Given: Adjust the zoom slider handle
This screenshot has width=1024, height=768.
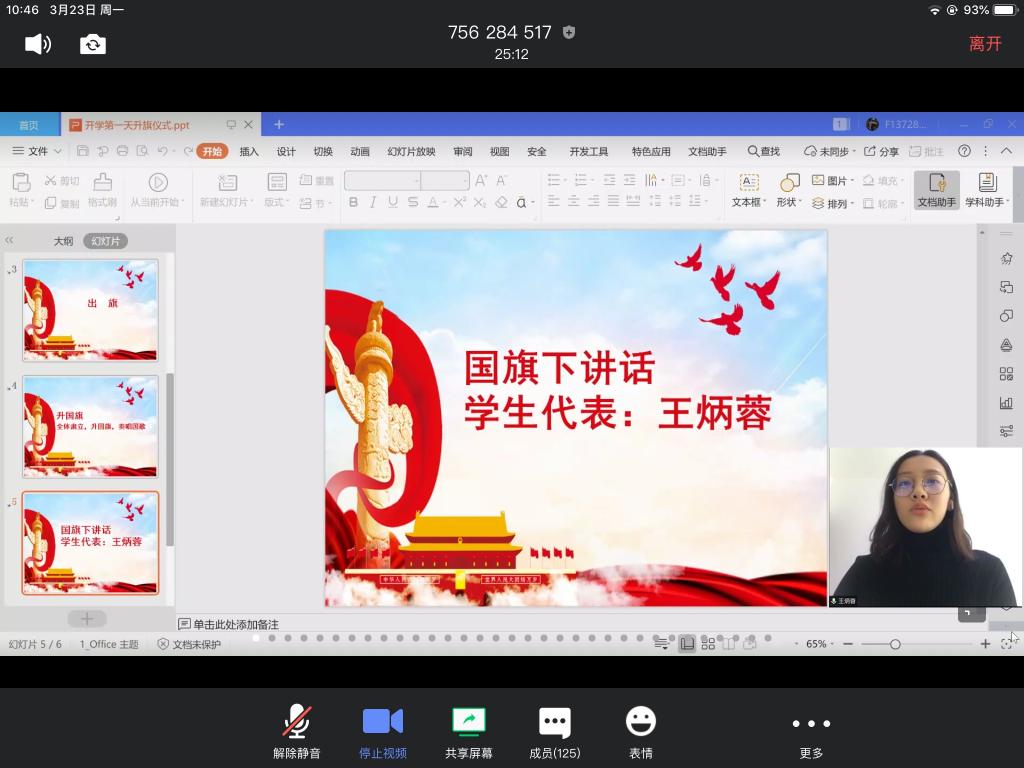Looking at the screenshot, I should coord(895,644).
